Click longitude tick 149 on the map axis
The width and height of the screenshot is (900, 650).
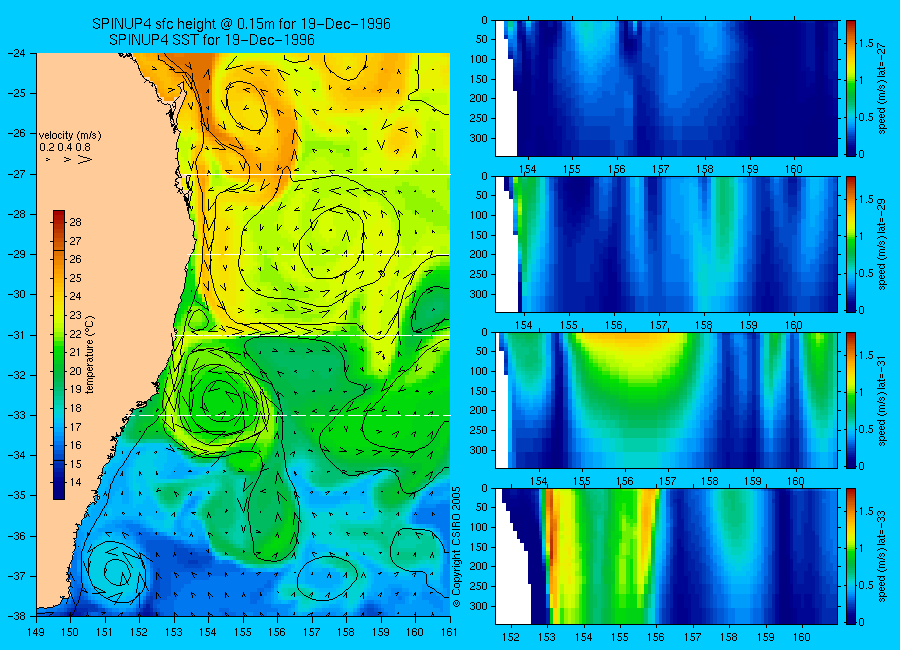coord(36,632)
